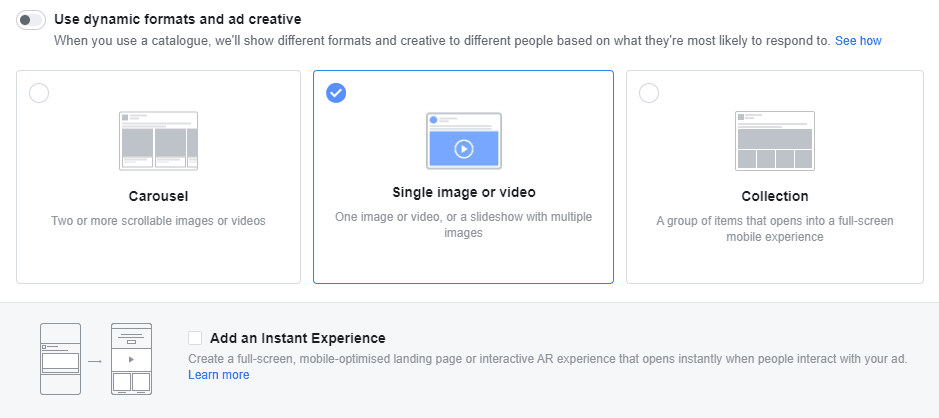Click the Carousel description about scrollable images

tap(158, 220)
